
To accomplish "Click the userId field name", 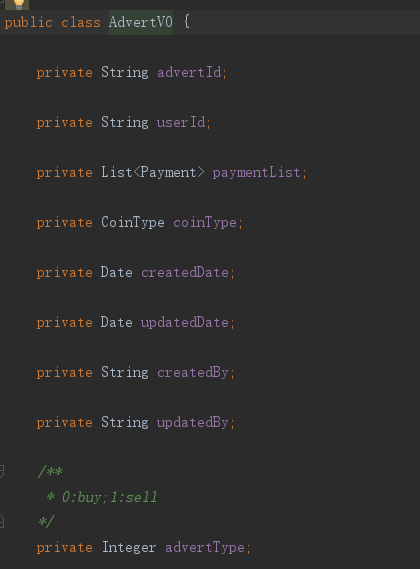I will 181,122.
